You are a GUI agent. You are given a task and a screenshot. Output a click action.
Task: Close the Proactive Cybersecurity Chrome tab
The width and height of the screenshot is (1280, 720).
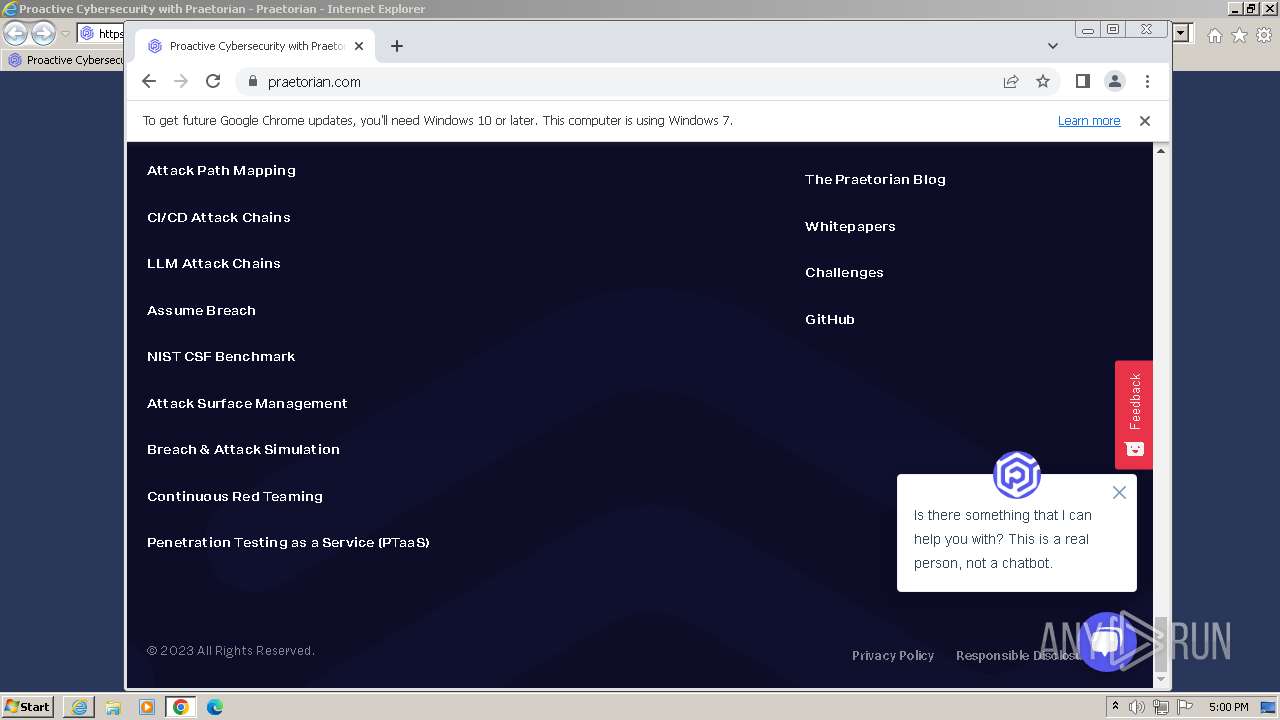(359, 46)
